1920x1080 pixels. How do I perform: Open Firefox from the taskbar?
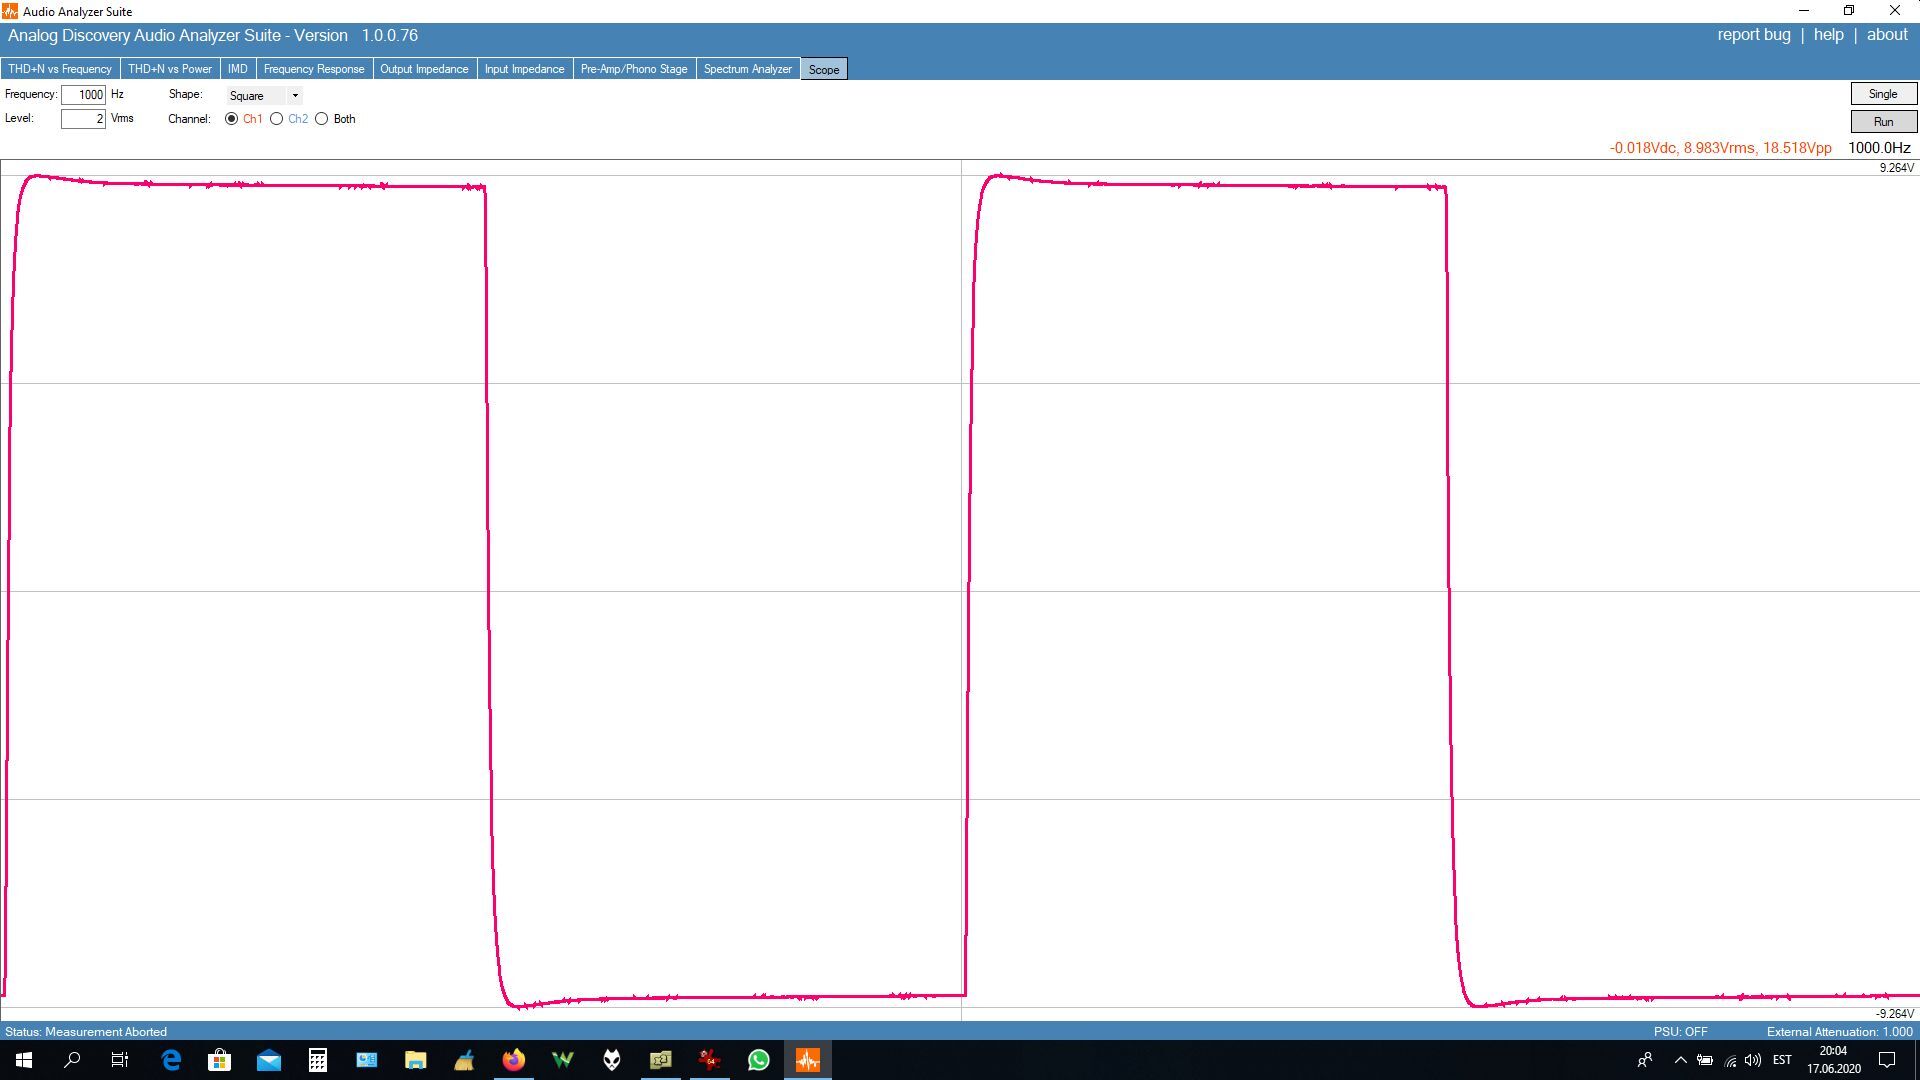point(513,1060)
